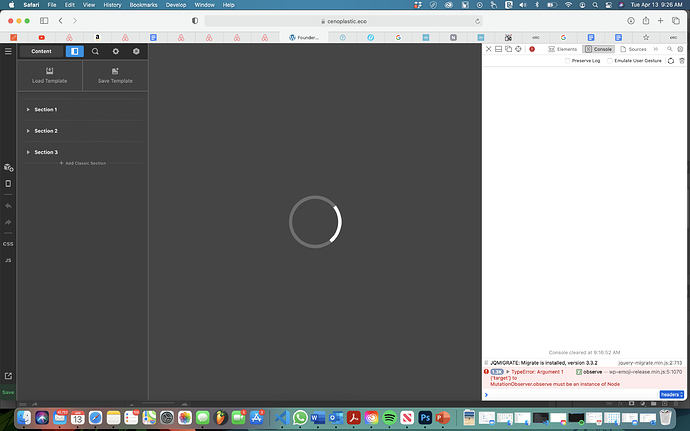Select the Section 2 row label
Screen dimensions: 690x431
click(x=46, y=131)
